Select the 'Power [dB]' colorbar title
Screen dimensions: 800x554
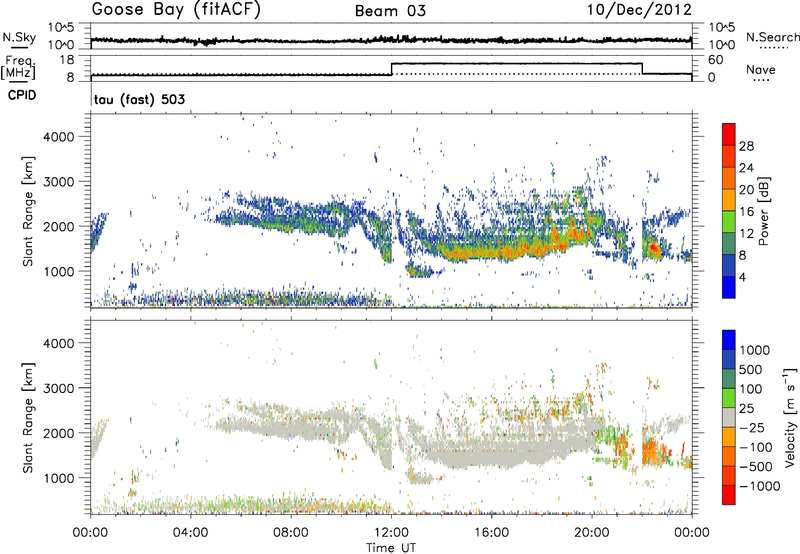pos(763,211)
